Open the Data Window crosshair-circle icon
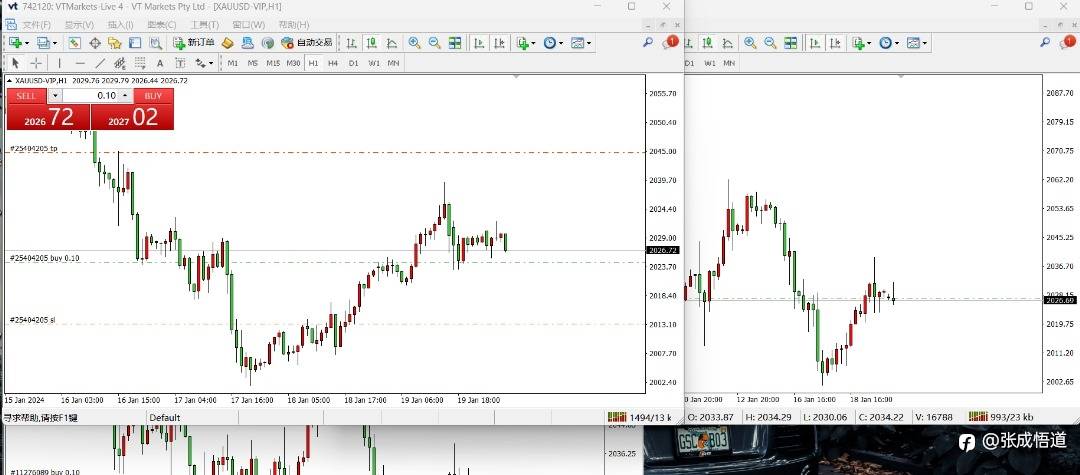1080x475 pixels. click(x=95, y=43)
